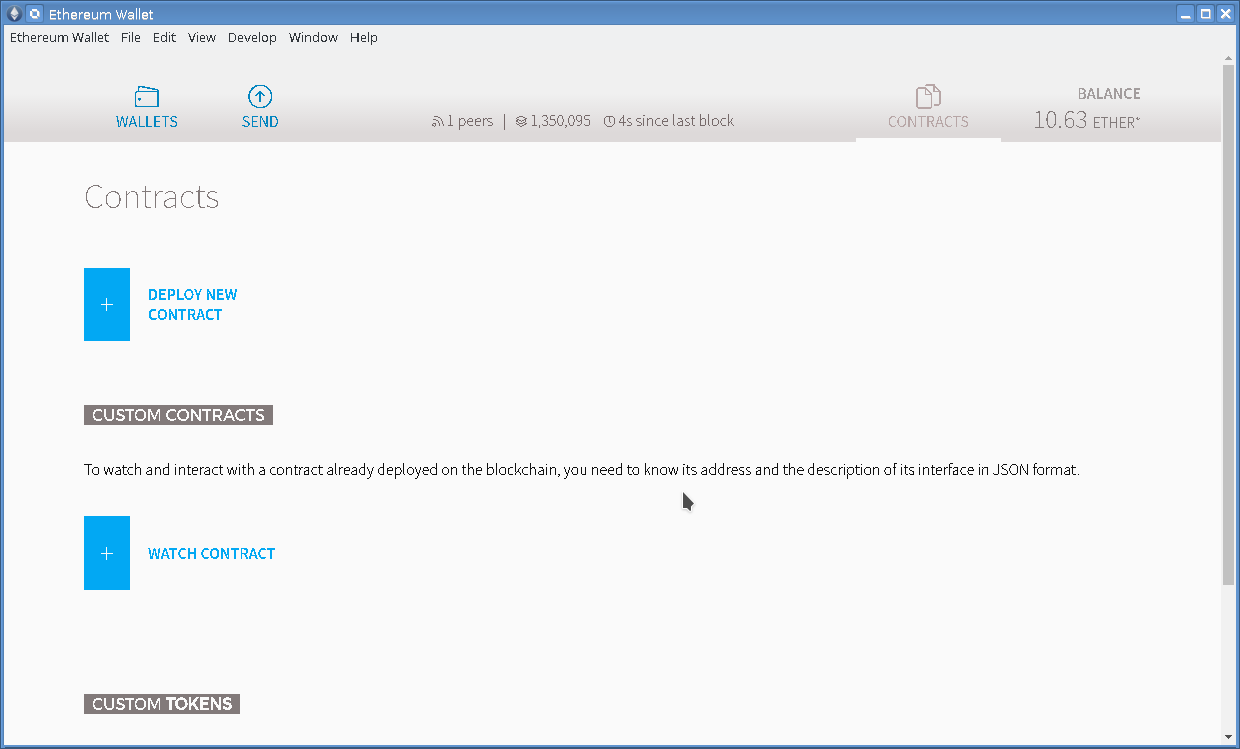Click the WATCH CONTRACT link
This screenshot has width=1240, height=749.
tap(211, 553)
